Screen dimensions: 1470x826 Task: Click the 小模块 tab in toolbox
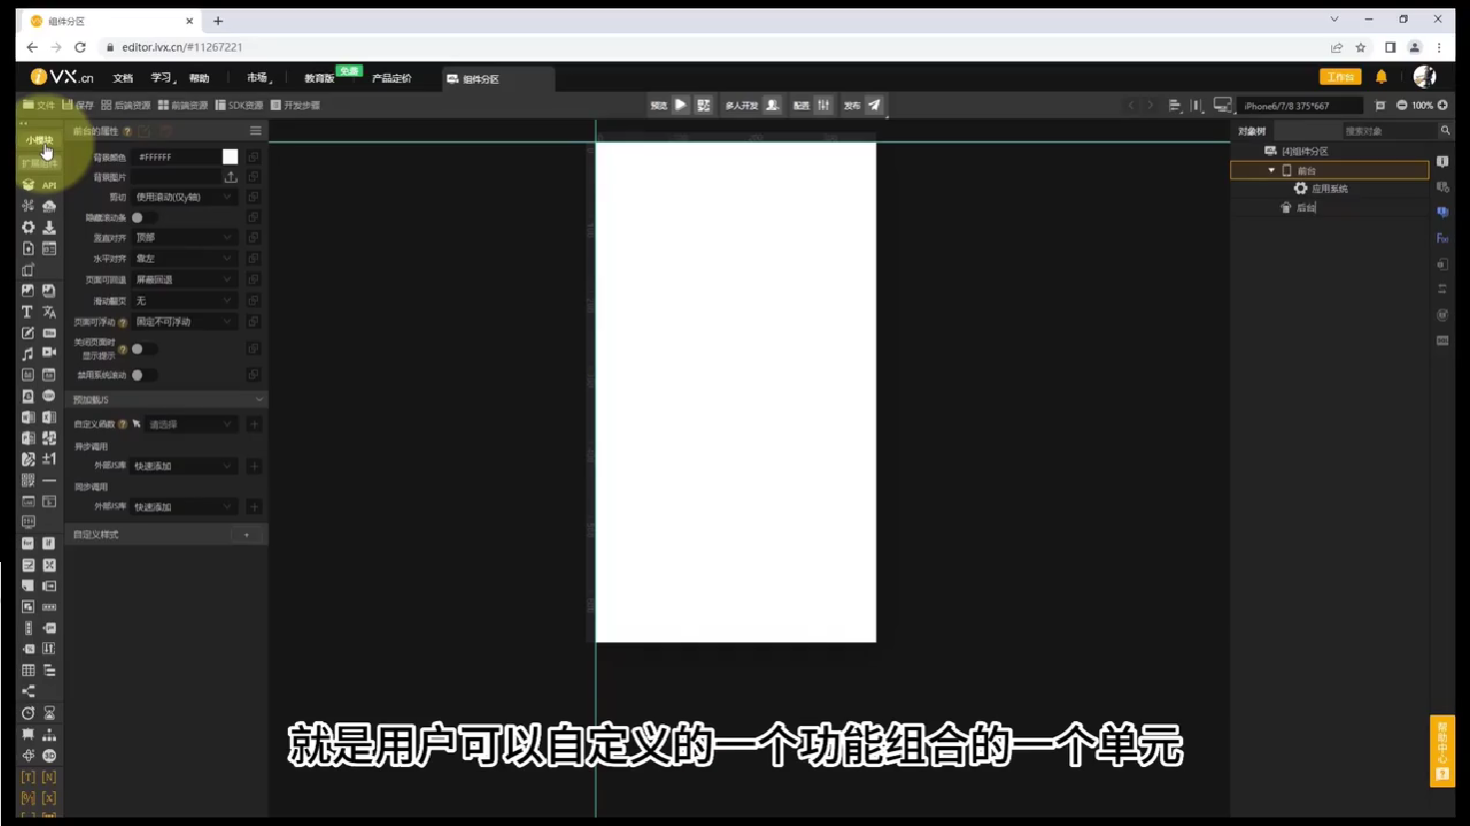coord(40,141)
